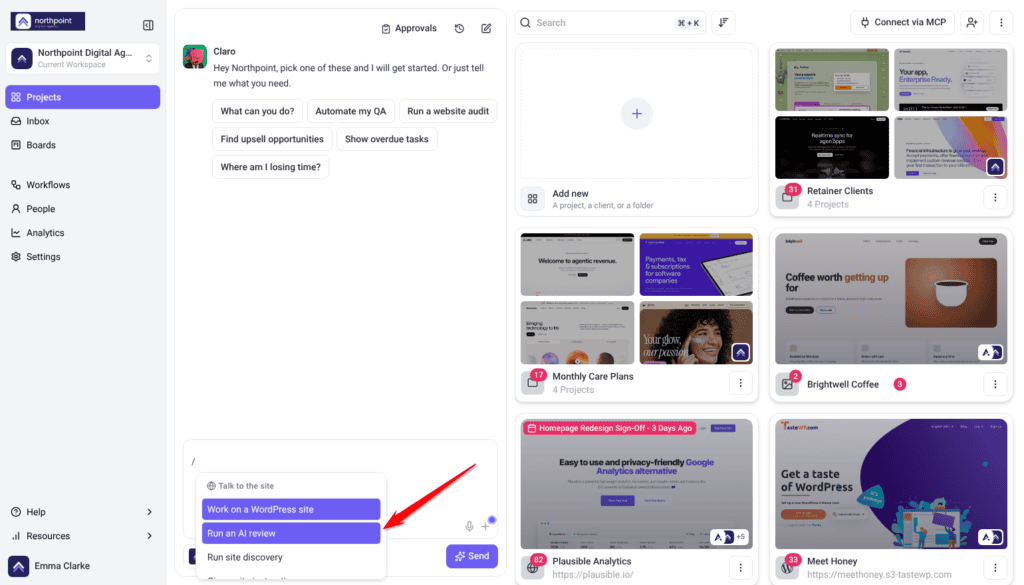Click Retainer Clients folder icon with 31 badge
This screenshot has height=585, width=1024.
(x=788, y=197)
